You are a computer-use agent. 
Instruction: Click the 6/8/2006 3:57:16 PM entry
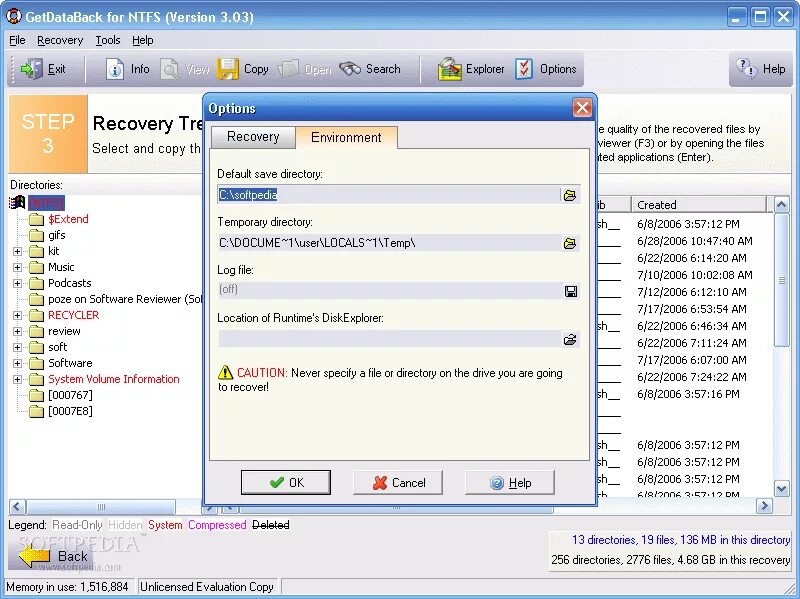click(x=688, y=394)
